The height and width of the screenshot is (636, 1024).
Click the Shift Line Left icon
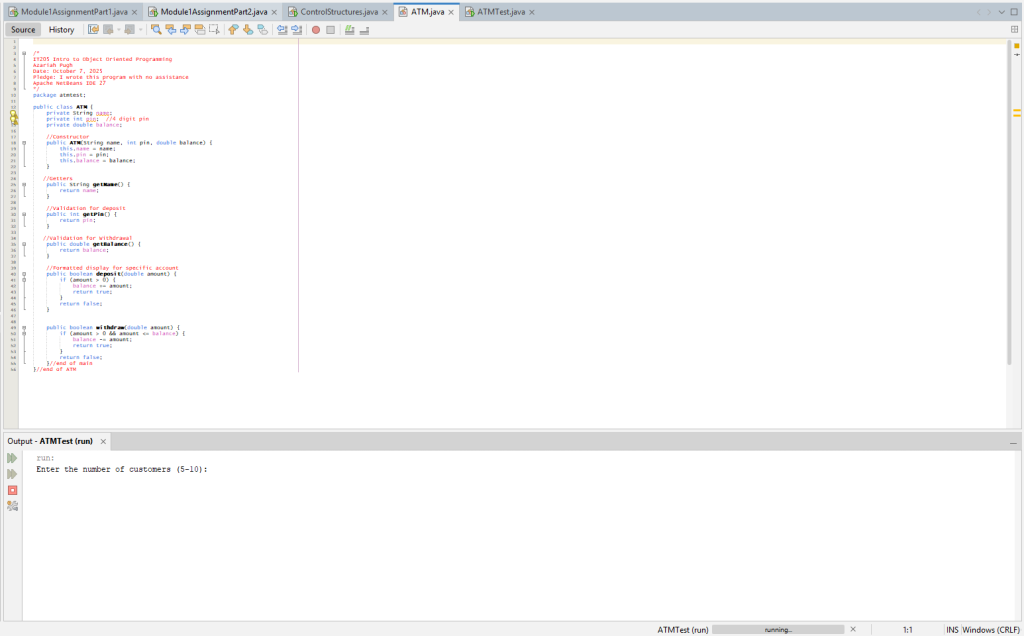282,30
